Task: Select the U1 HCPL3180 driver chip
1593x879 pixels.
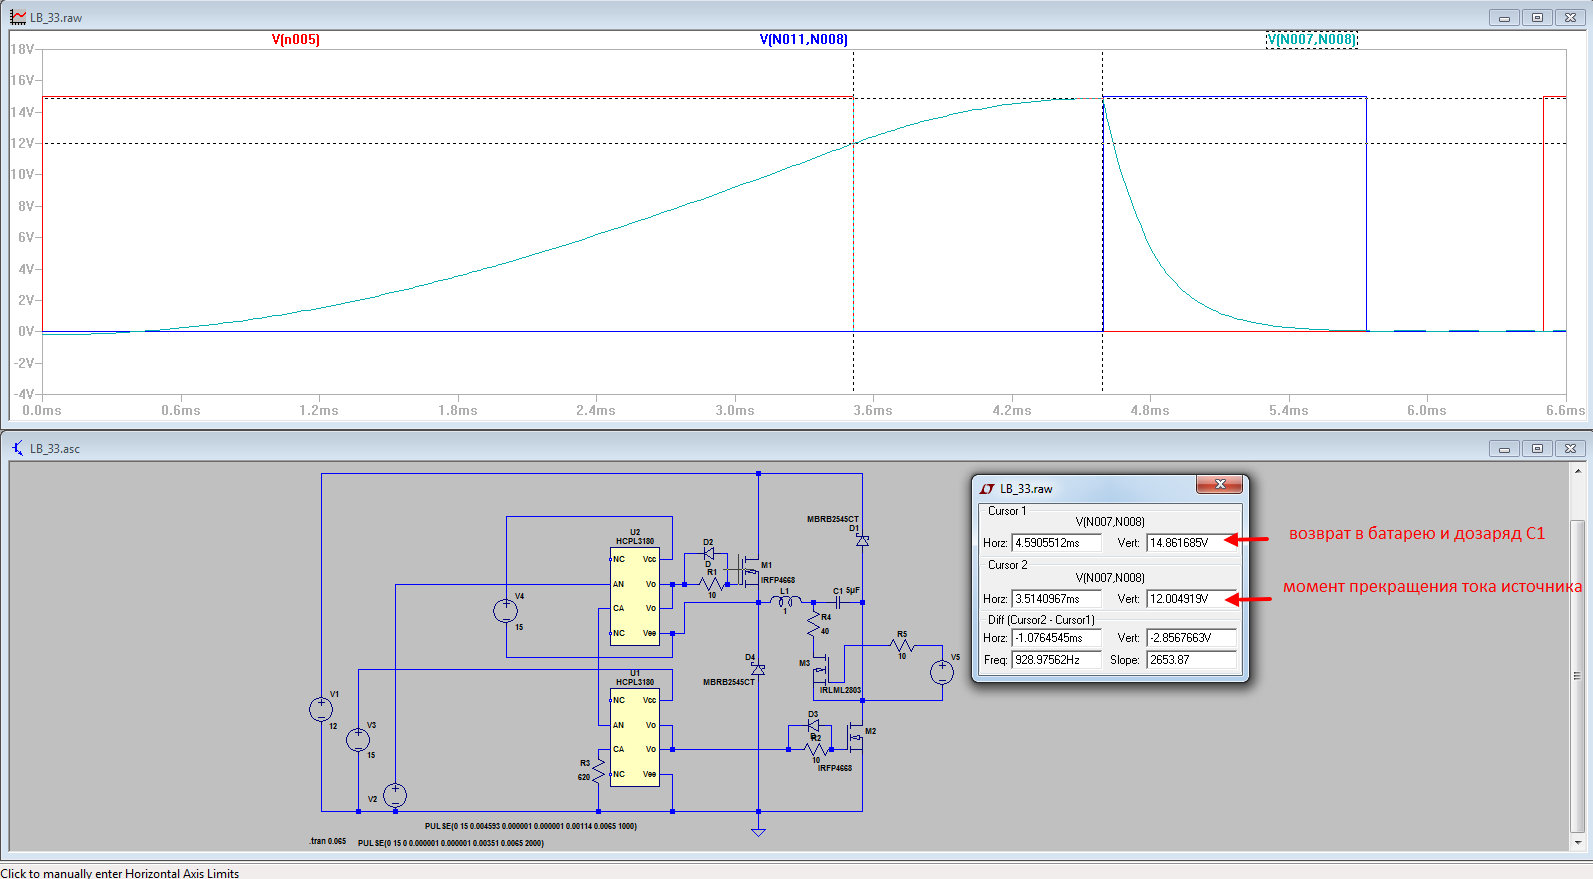Action: 634,737
